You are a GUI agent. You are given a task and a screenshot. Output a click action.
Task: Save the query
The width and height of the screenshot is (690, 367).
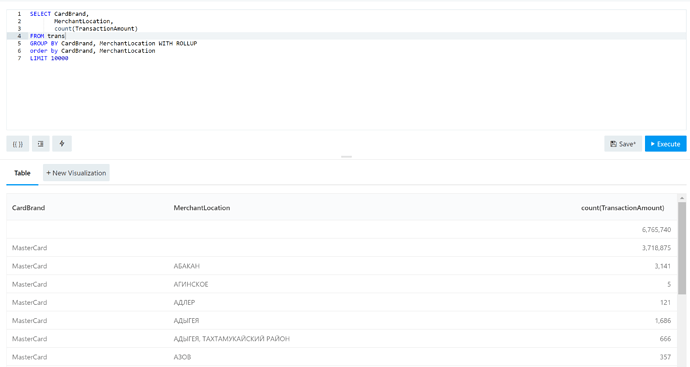click(623, 144)
